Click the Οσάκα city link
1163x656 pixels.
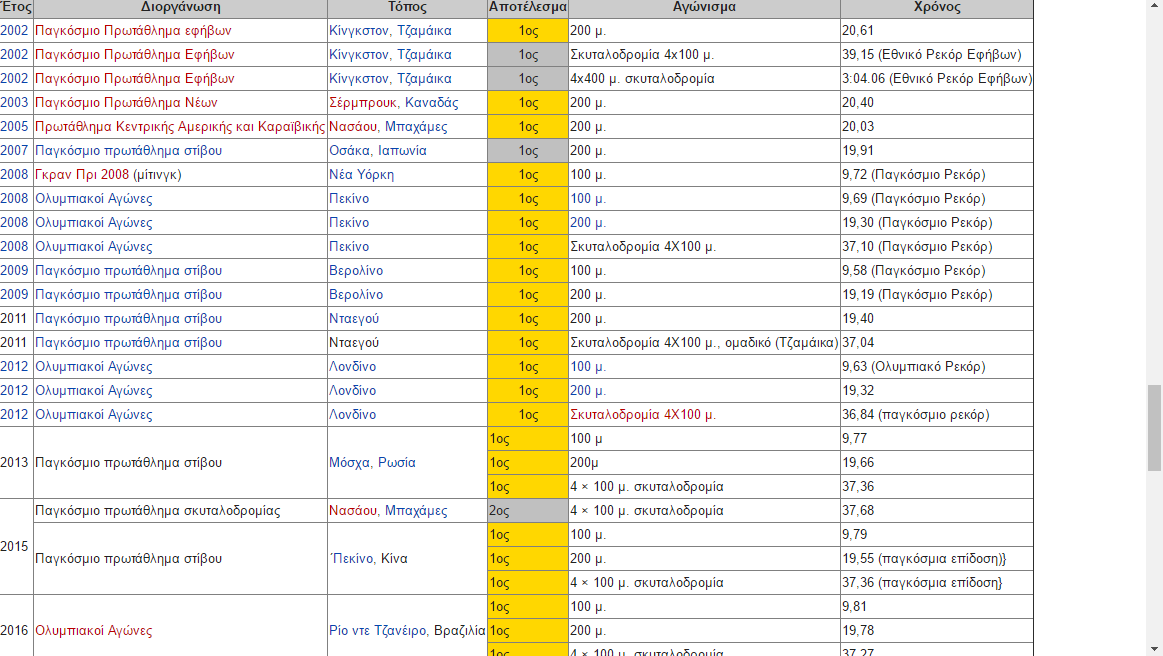click(349, 151)
